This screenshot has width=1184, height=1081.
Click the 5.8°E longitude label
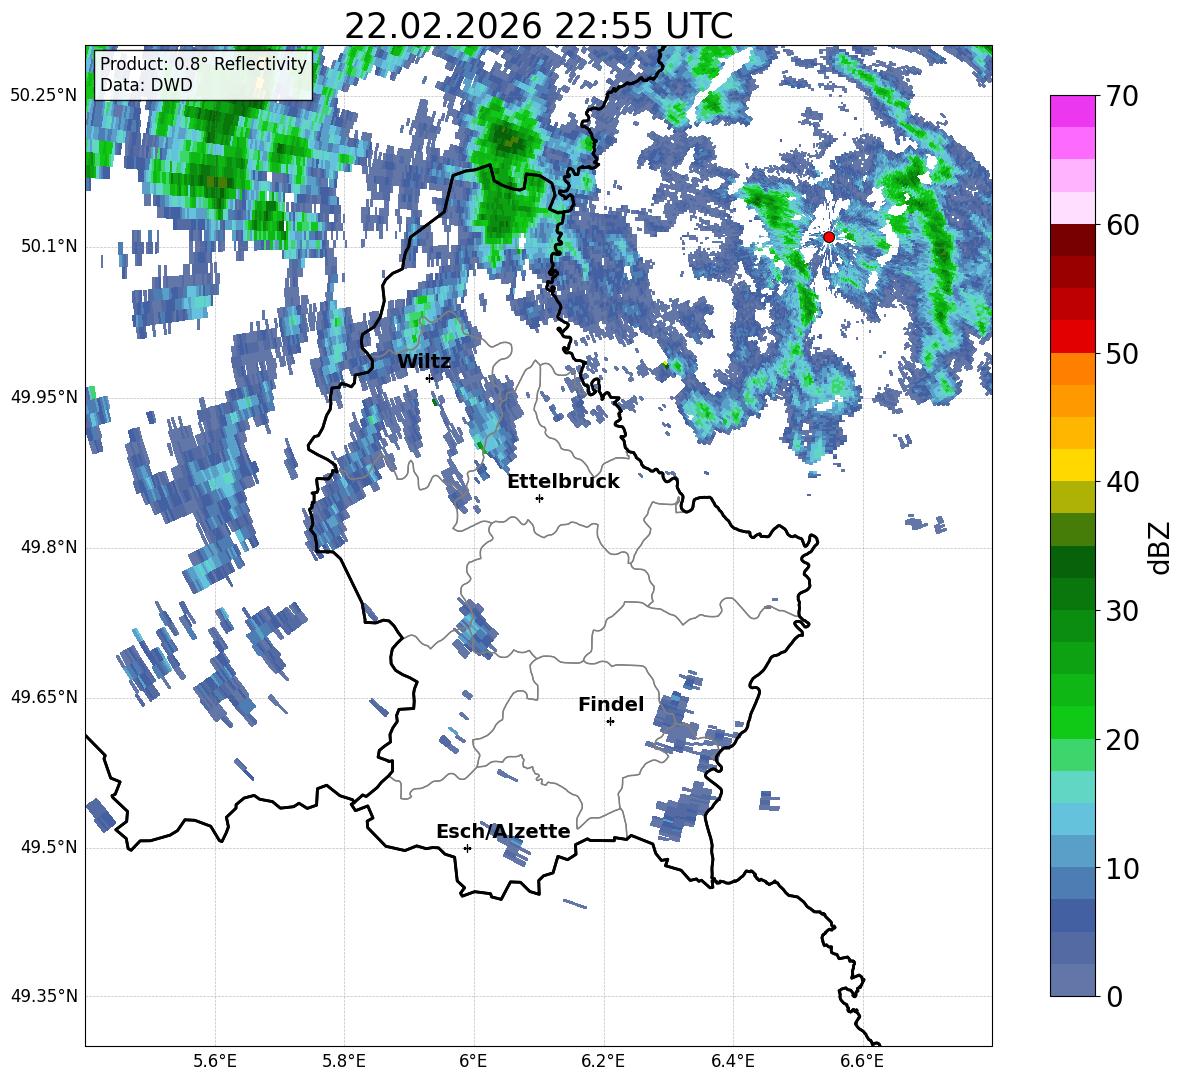[x=344, y=1062]
